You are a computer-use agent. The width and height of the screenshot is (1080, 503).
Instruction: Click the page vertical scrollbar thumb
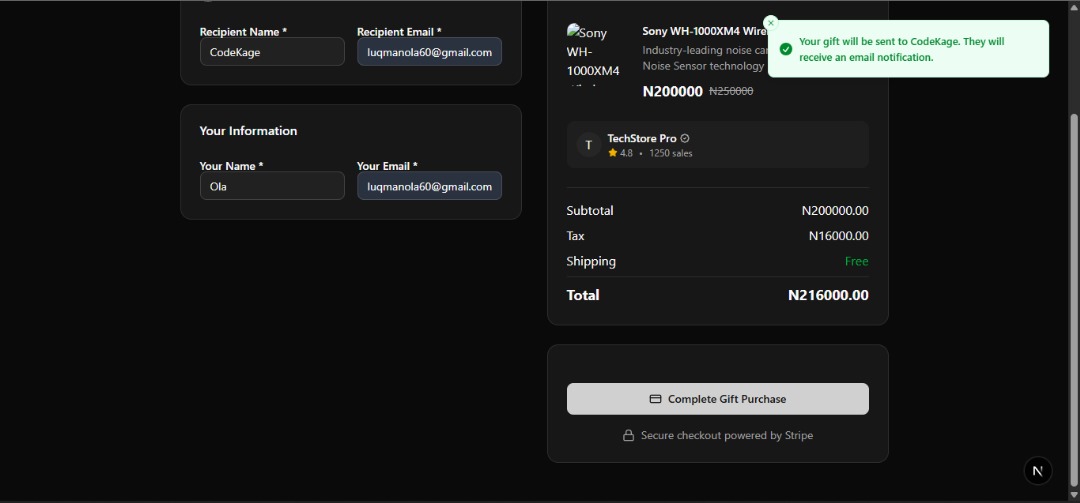pyautogui.click(x=1073, y=300)
